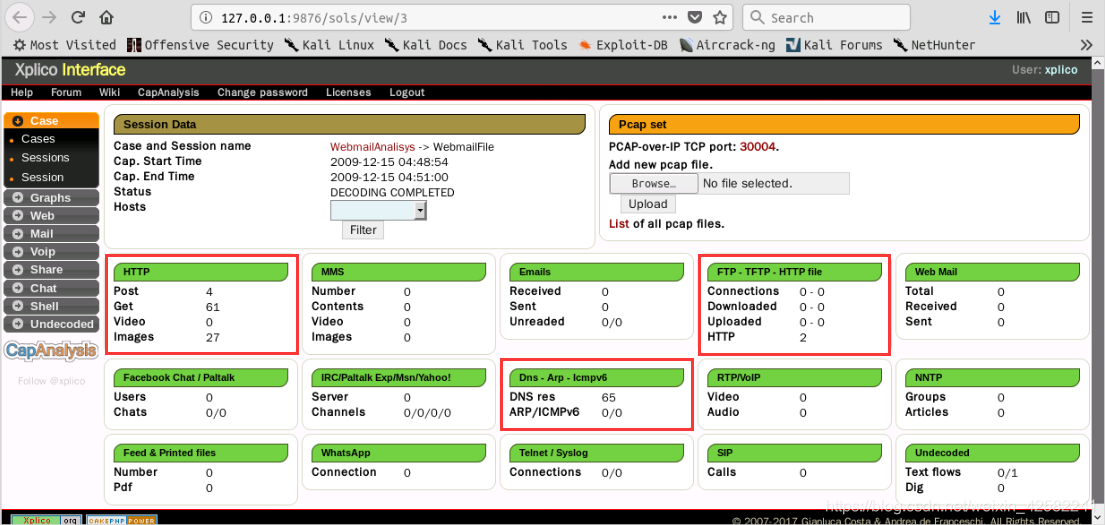Open Kali Tools bookmark

(522, 45)
